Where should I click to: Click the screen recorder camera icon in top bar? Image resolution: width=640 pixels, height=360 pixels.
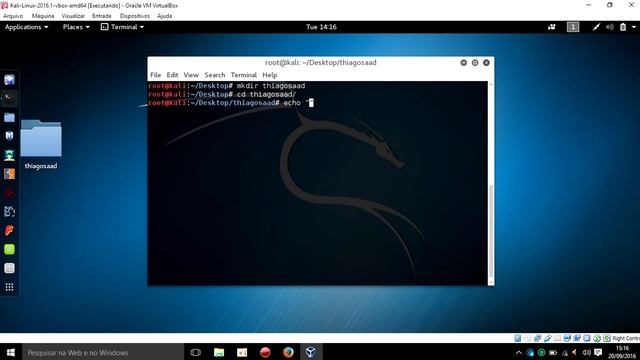pos(552,27)
